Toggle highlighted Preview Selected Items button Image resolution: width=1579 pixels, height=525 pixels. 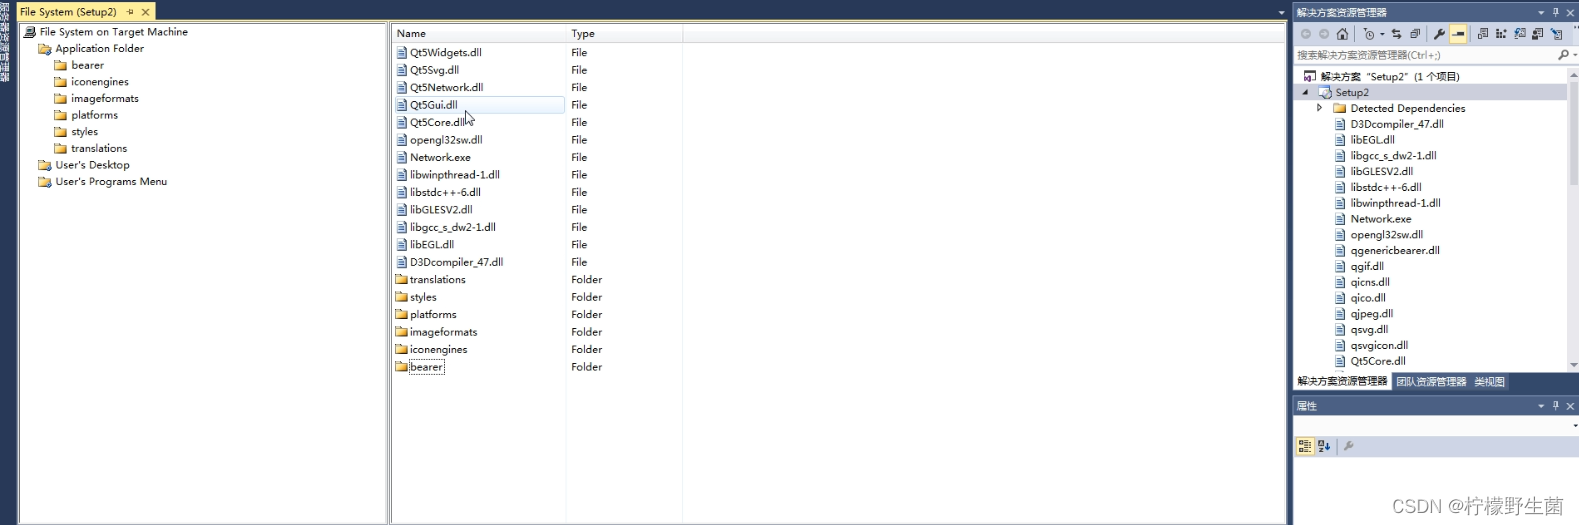click(1458, 34)
